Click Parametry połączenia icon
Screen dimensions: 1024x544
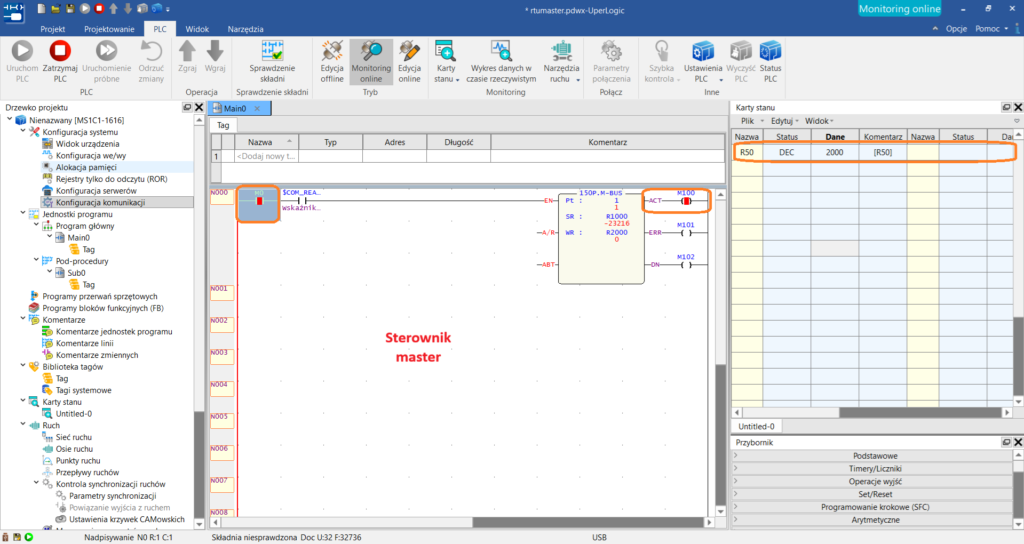[x=611, y=51]
